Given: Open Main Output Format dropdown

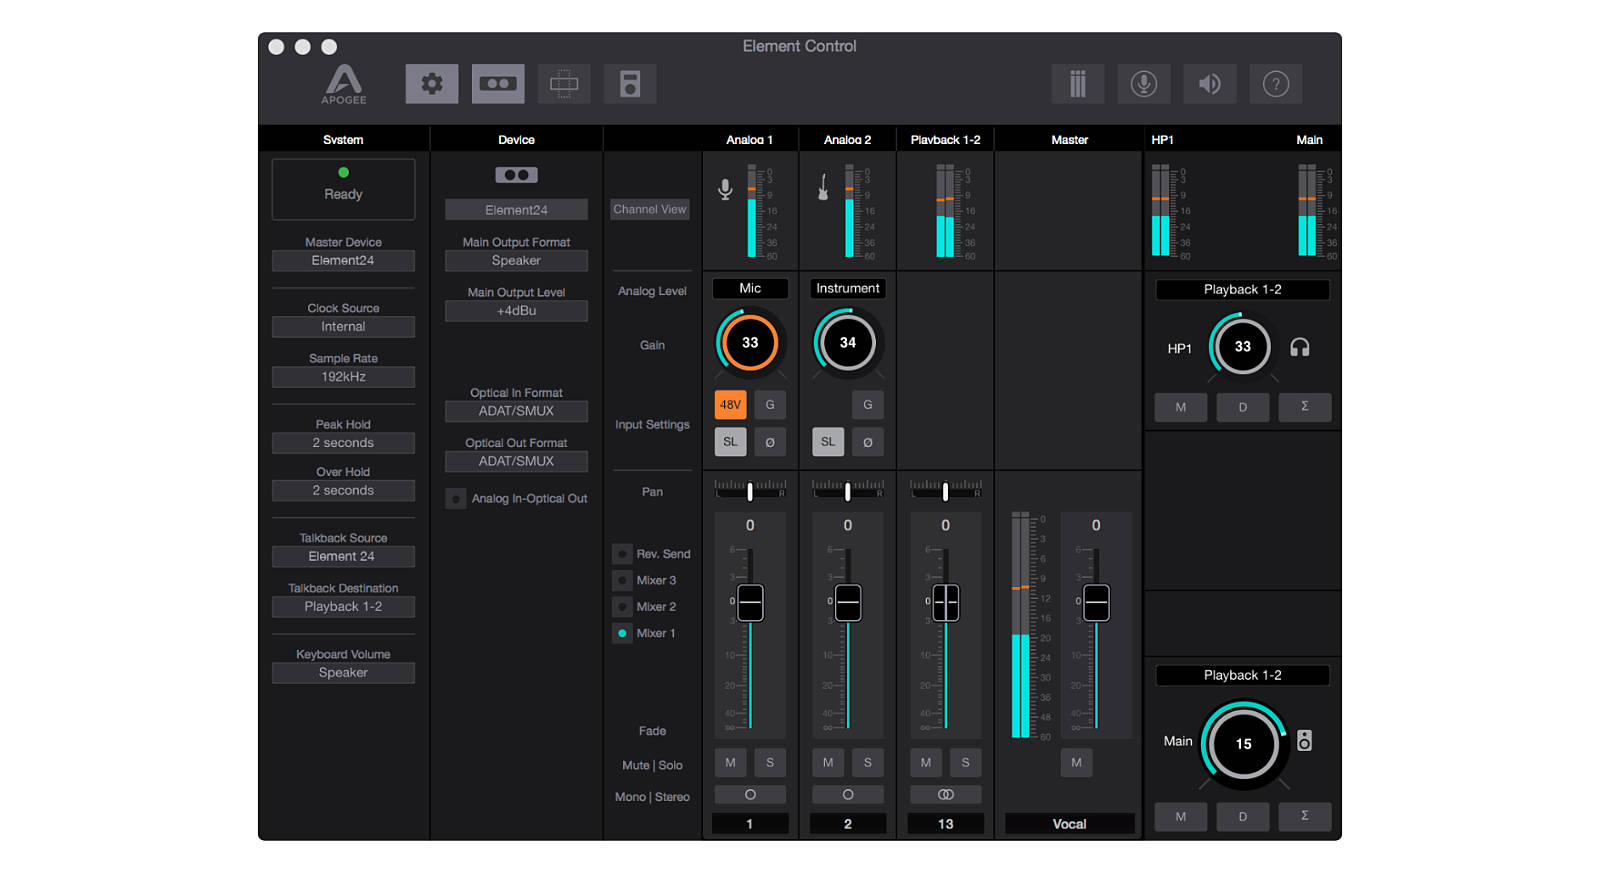Looking at the screenshot, I should [516, 261].
